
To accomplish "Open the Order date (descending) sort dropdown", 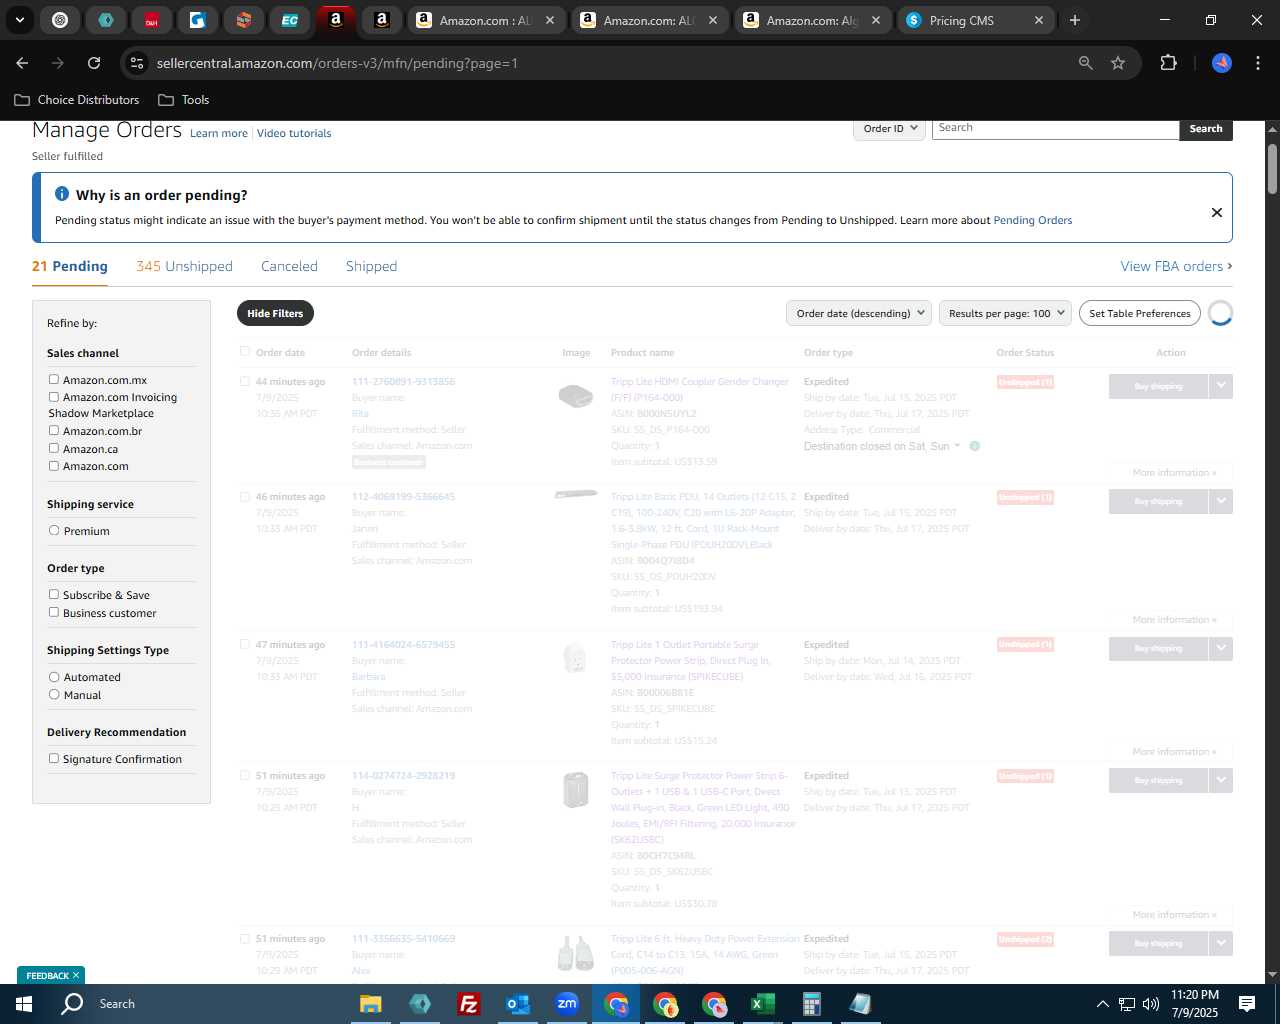I will click(x=859, y=313).
